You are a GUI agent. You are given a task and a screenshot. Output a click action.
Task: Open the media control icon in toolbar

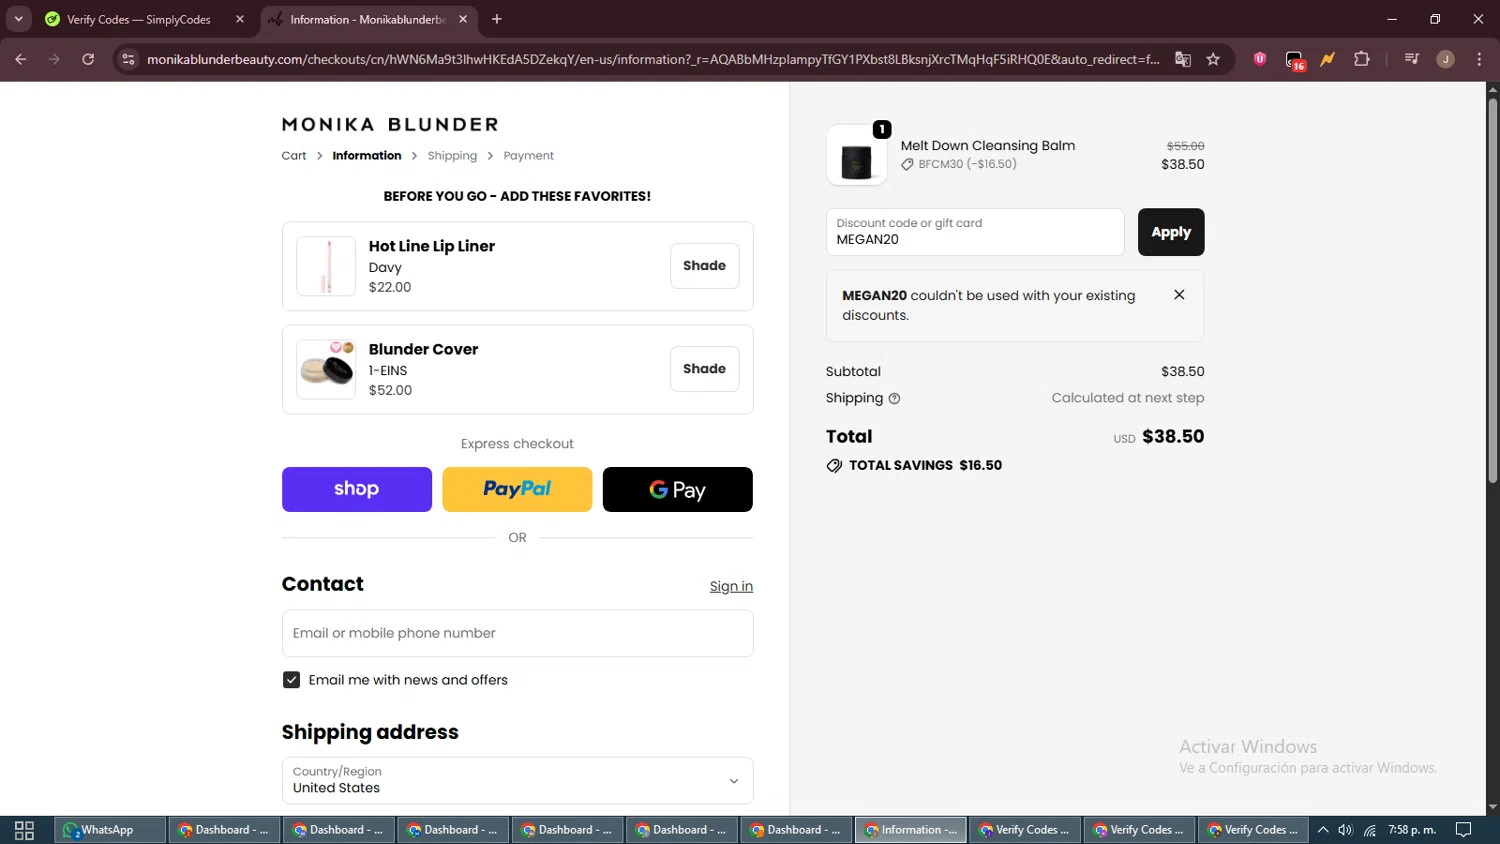(x=1412, y=59)
